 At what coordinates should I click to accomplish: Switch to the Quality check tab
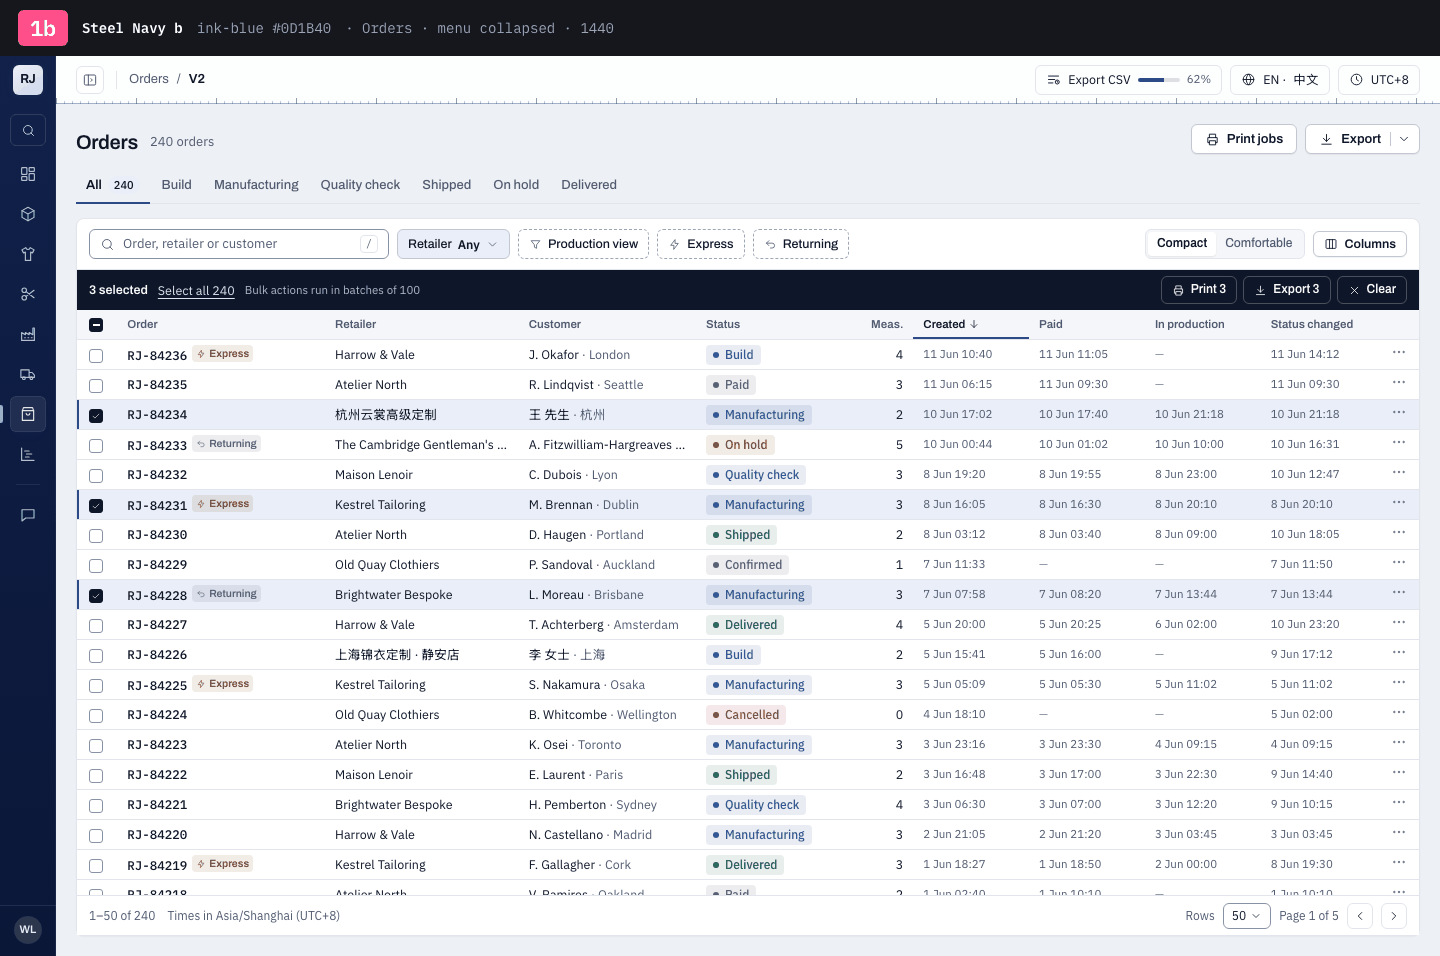[360, 185]
